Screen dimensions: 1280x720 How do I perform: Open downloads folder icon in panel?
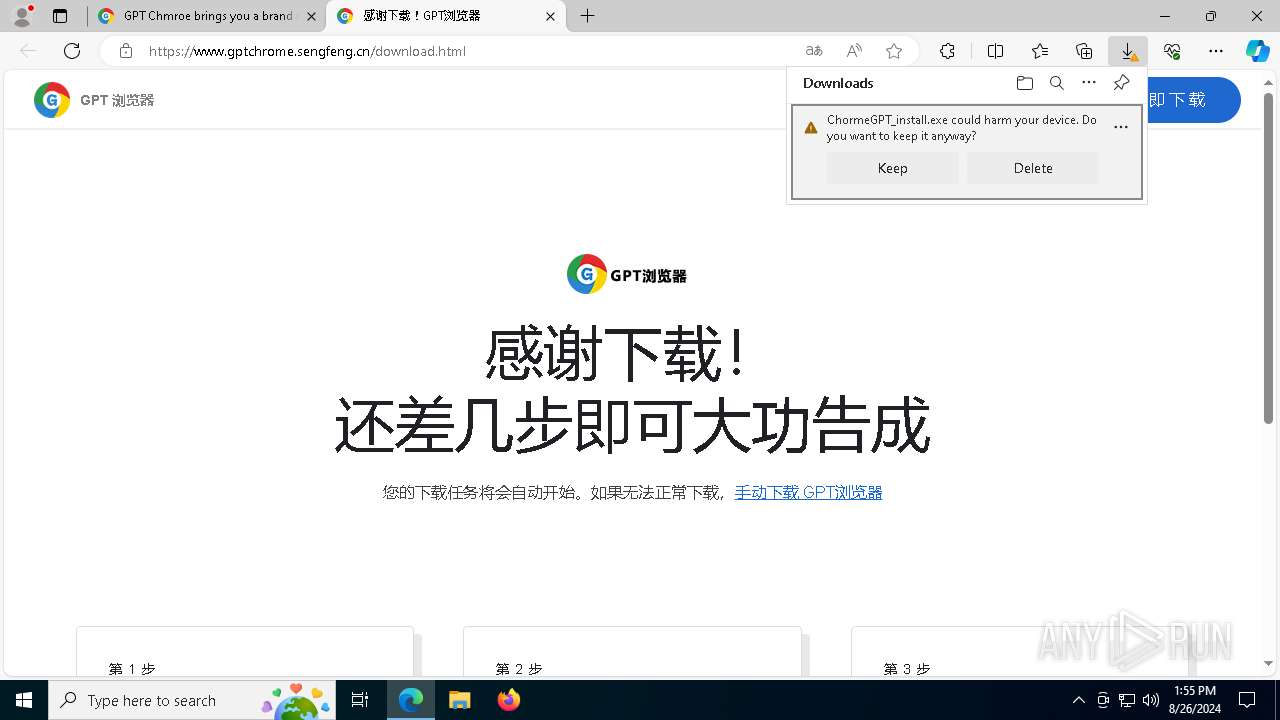click(x=1025, y=83)
